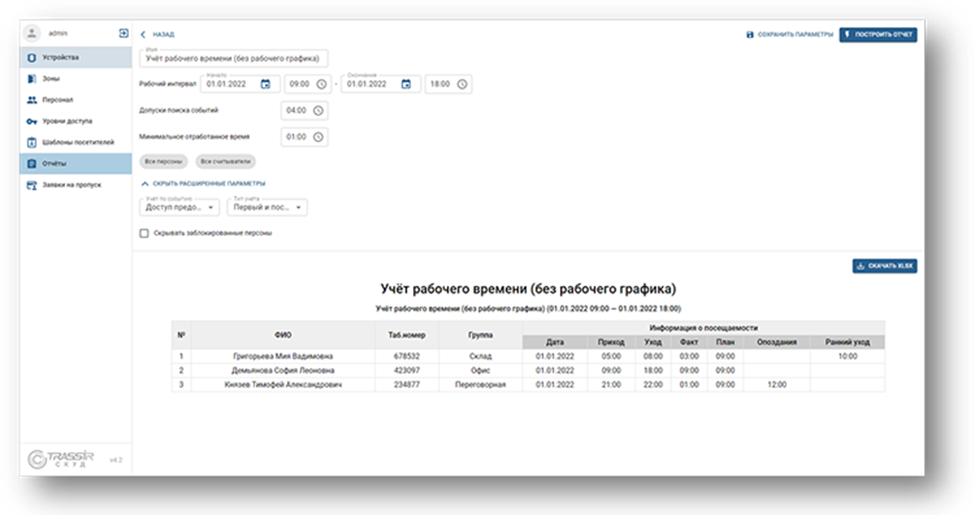Click the Шаблоны посетителей badge icon

click(32, 142)
